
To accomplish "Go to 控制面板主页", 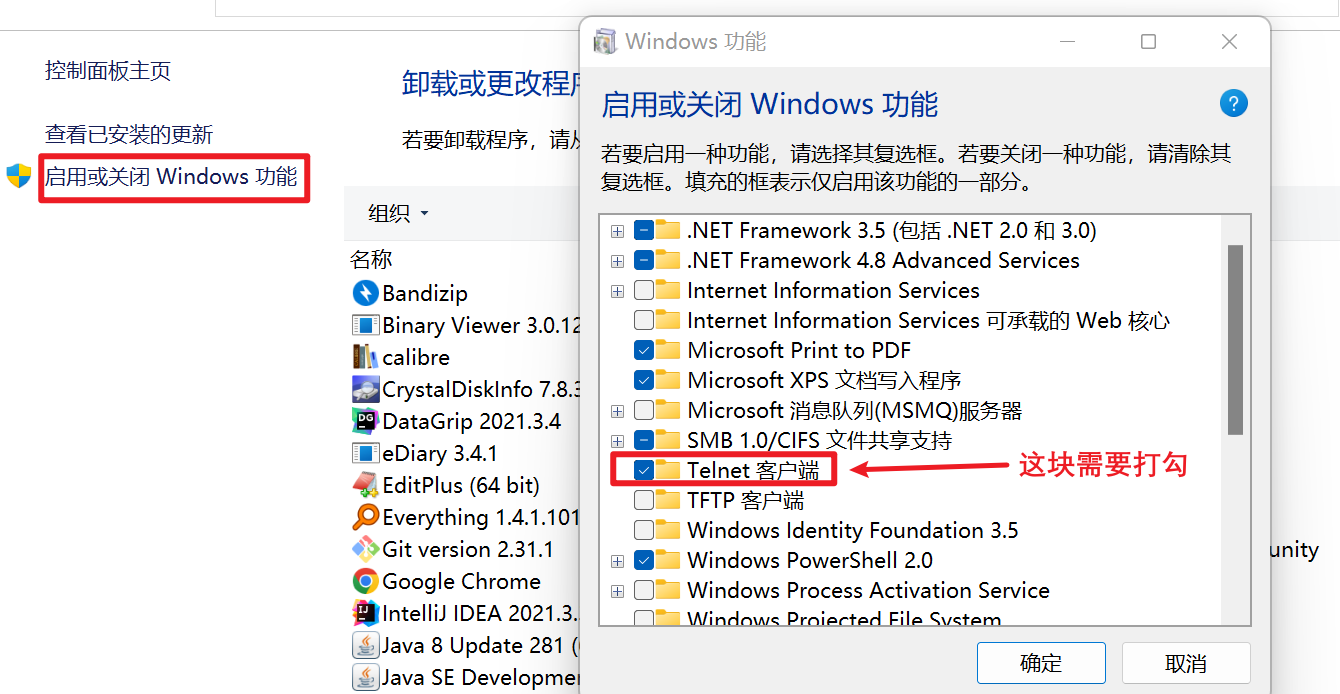I will point(108,71).
